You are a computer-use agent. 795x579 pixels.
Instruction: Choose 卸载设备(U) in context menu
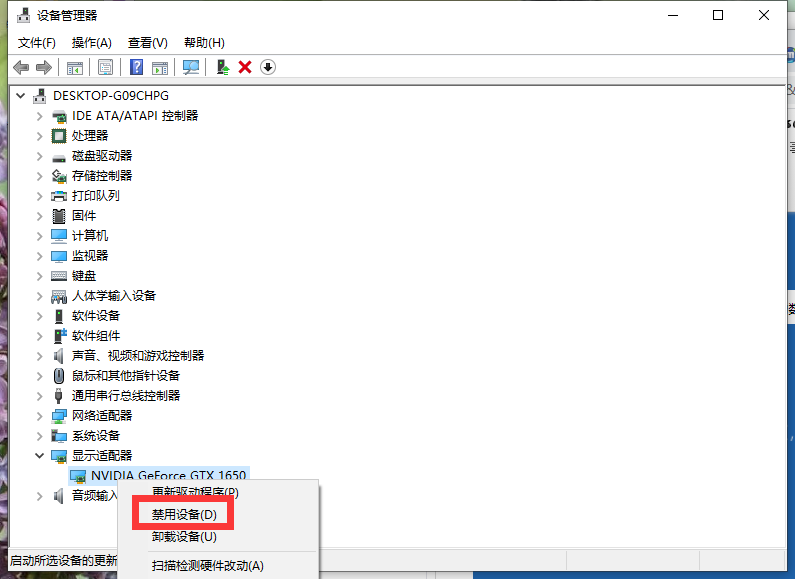pos(184,536)
